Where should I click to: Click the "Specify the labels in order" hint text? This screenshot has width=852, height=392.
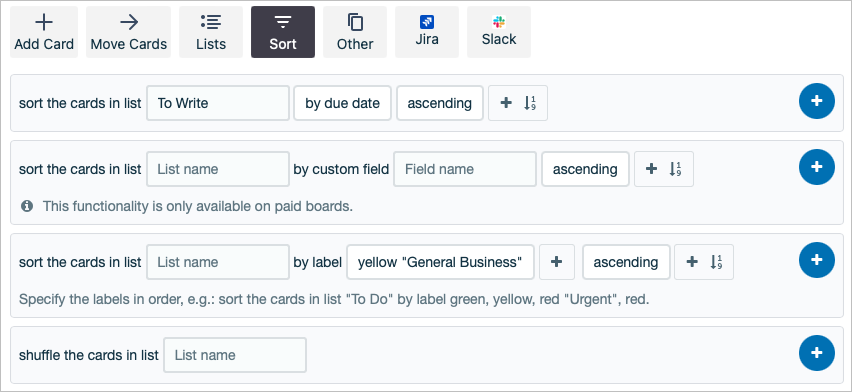point(334,300)
